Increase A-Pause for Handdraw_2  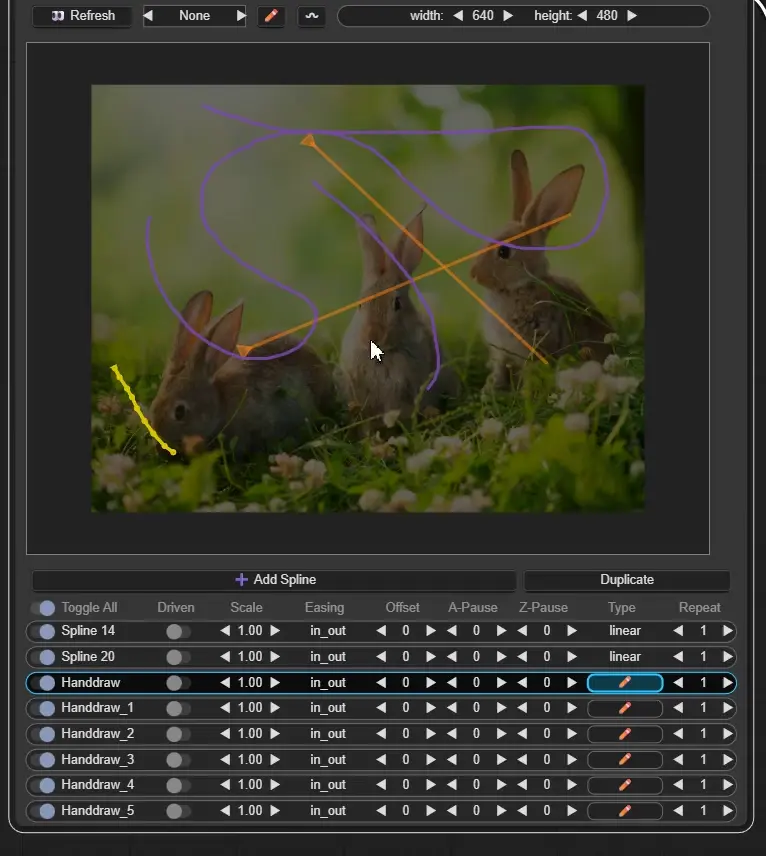tap(501, 734)
